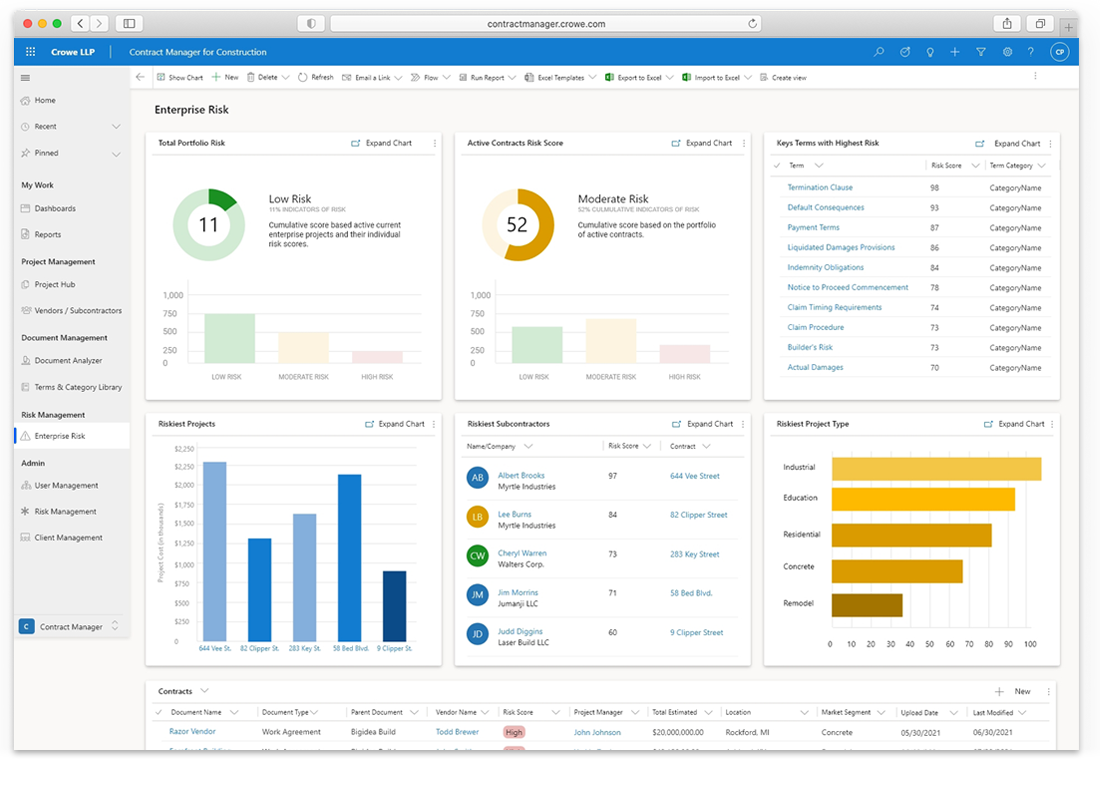1100x800 pixels.
Task: Click the search magnifier in header
Action: [x=879, y=52]
